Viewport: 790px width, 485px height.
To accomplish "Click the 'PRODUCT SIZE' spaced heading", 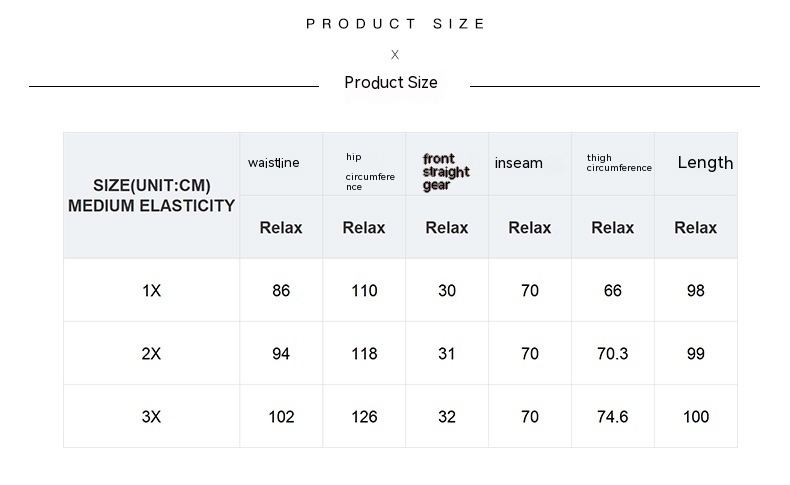I will tap(396, 24).
